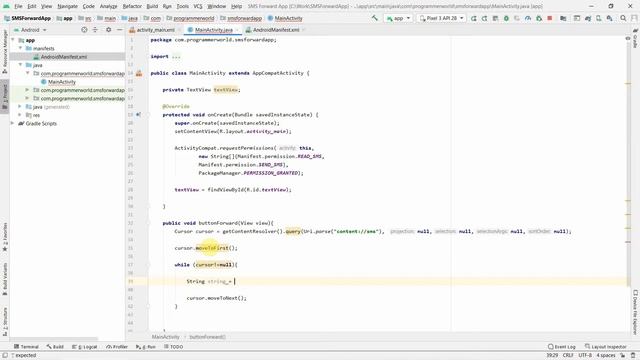The width and height of the screenshot is (640, 360).
Task: Click the scroll-from-source target icon in Project panel
Action: click(84, 30)
